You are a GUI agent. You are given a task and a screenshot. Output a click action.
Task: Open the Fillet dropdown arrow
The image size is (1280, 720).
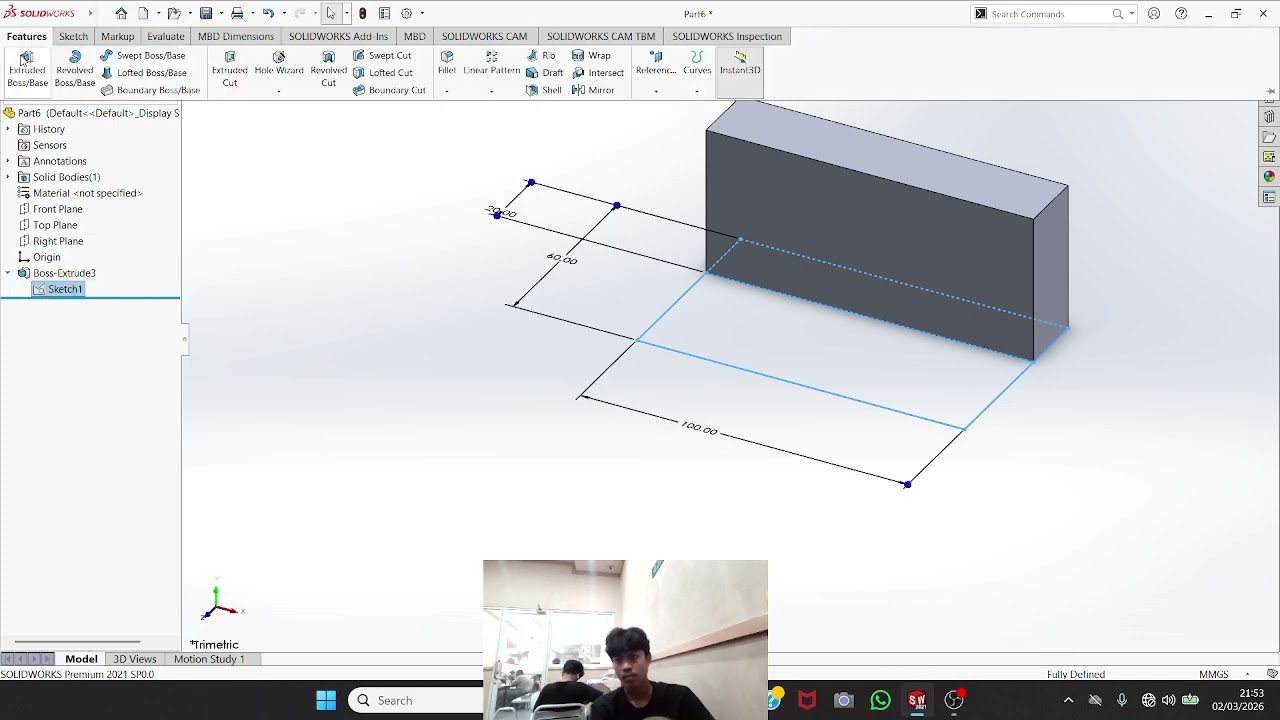[x=447, y=91]
